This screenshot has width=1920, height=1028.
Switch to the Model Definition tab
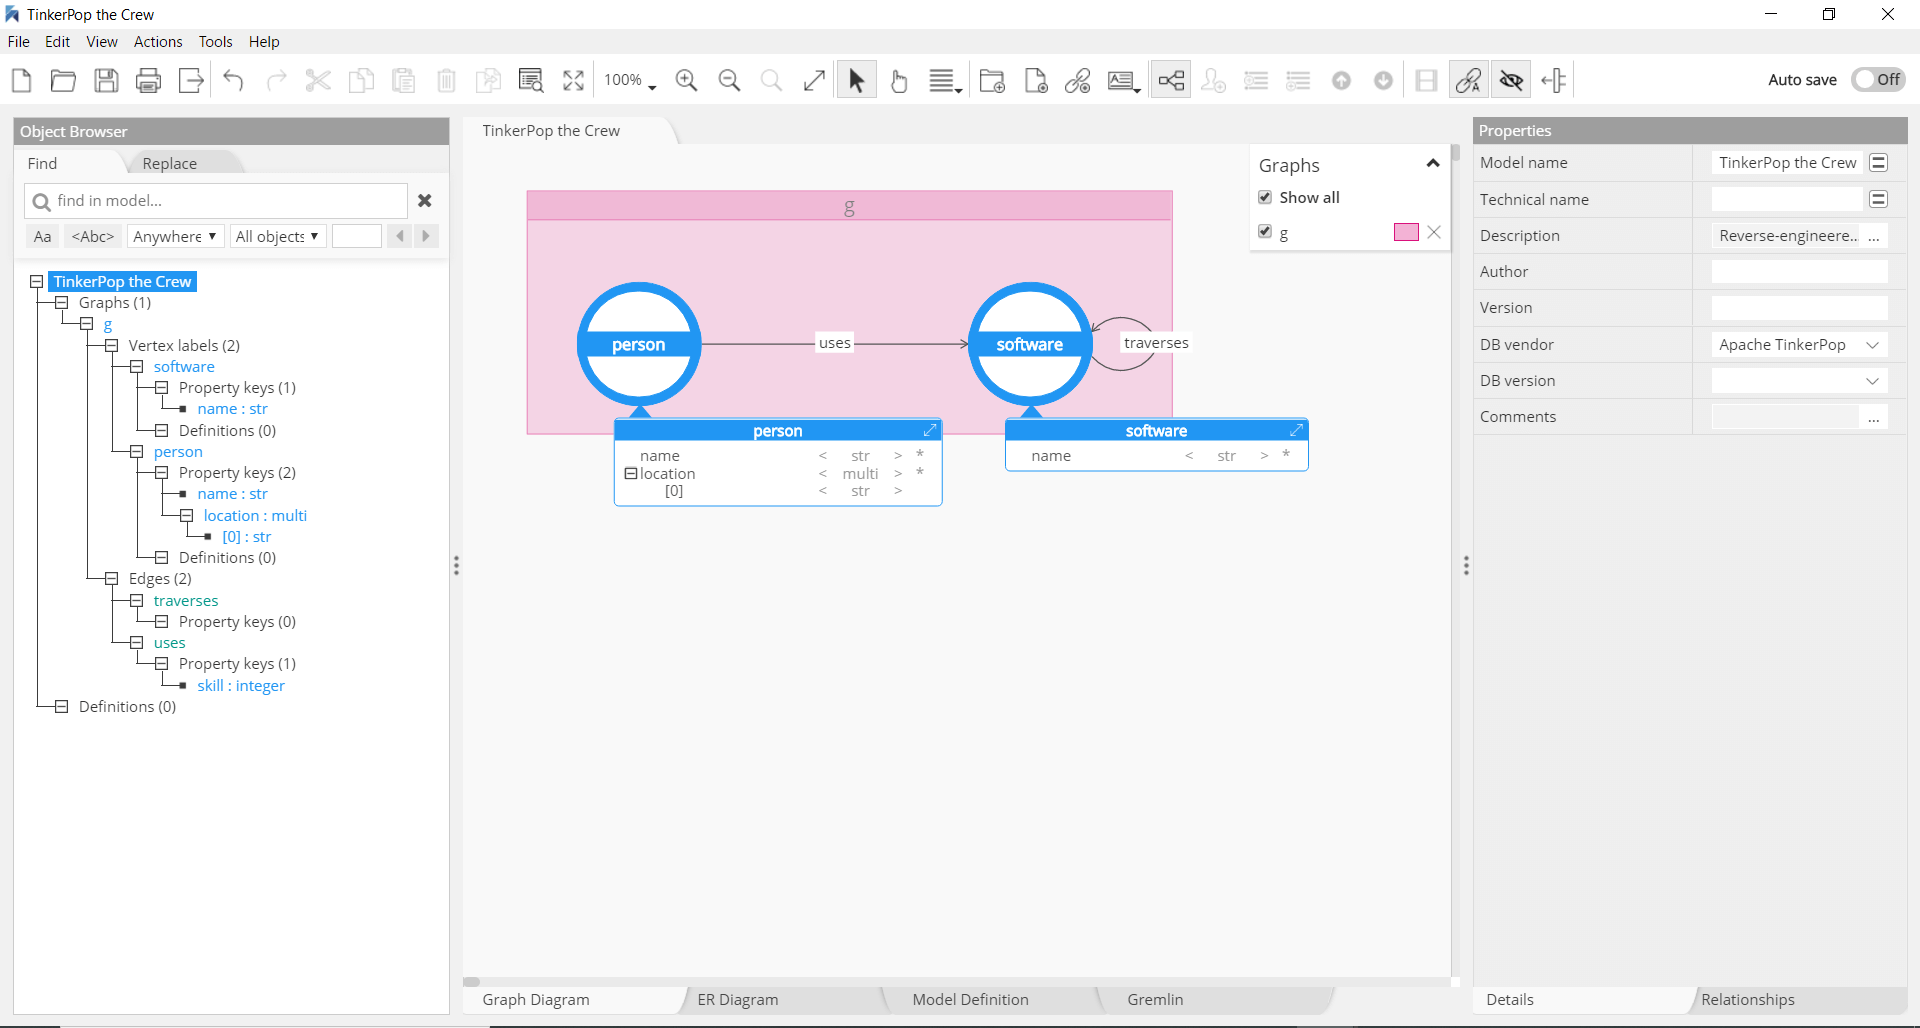[x=970, y=1000]
